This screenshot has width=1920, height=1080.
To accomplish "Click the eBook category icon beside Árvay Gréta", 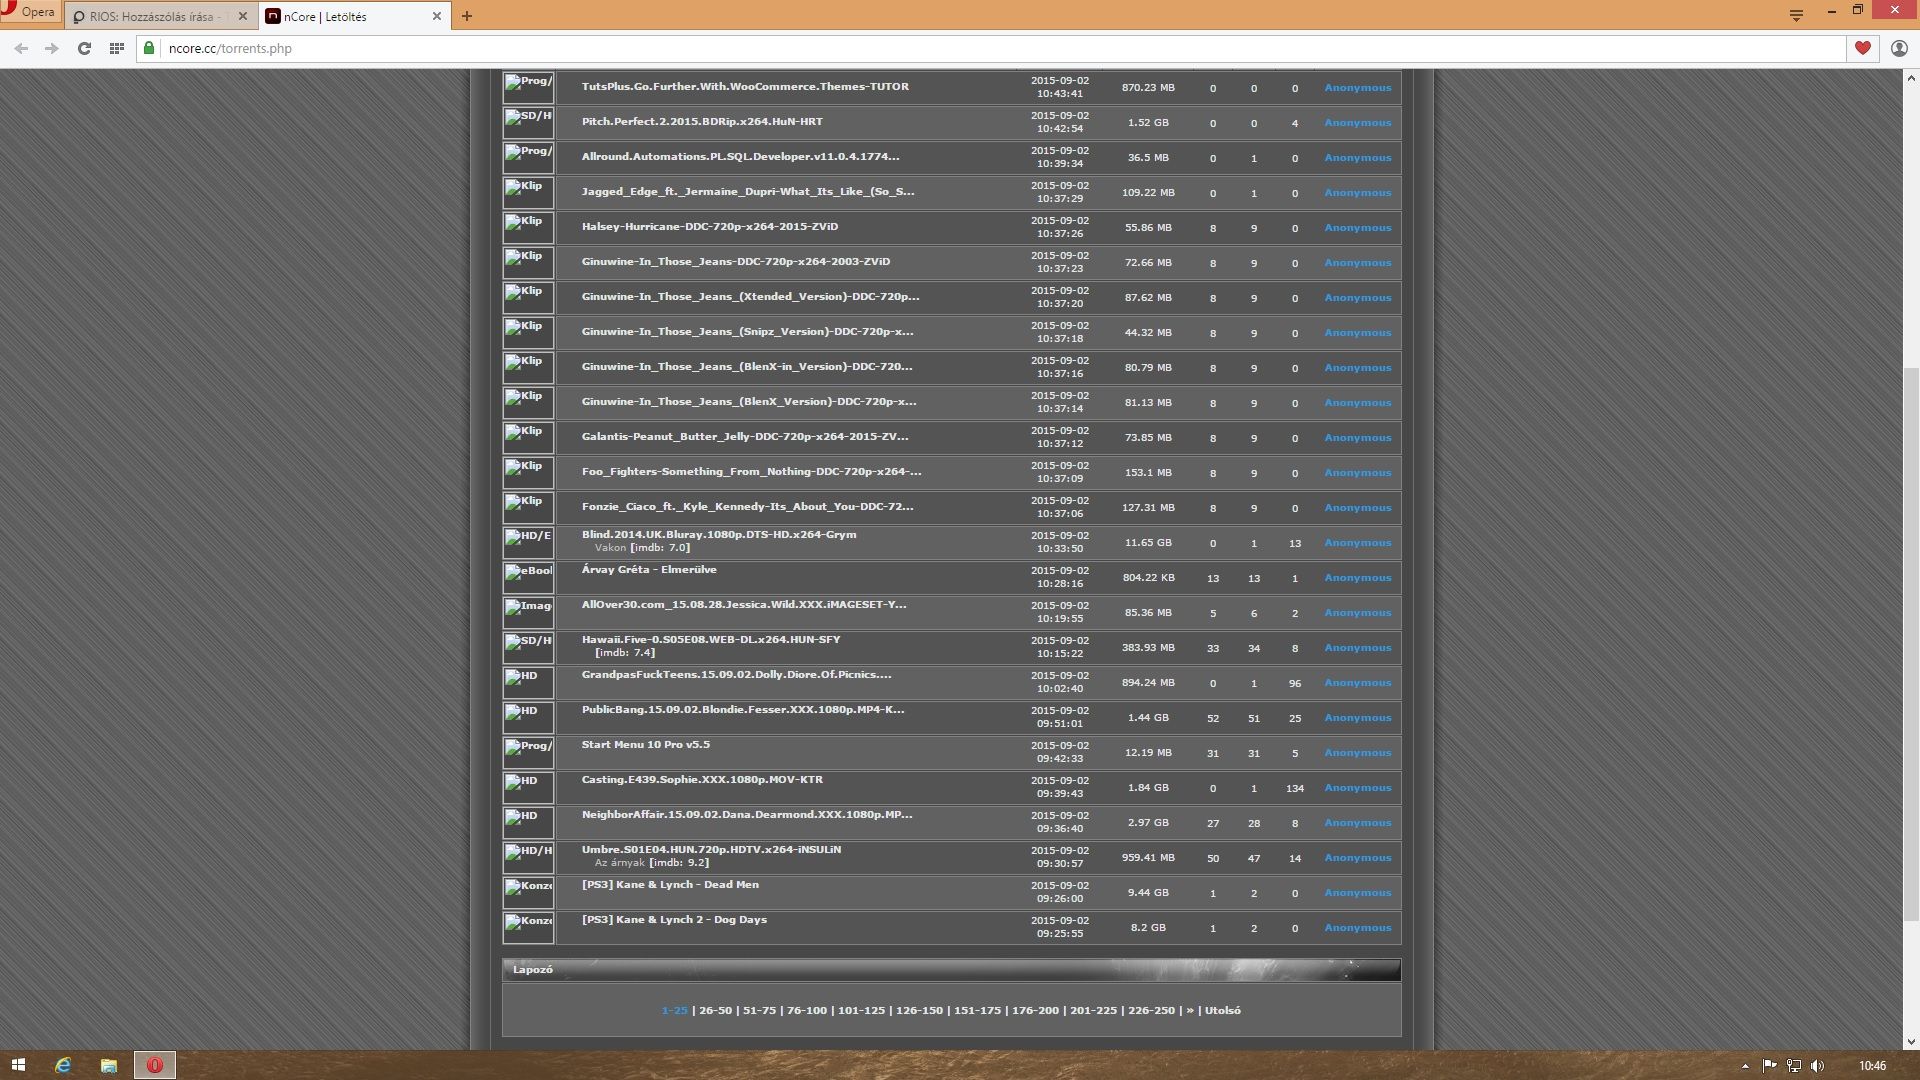I will [x=528, y=577].
